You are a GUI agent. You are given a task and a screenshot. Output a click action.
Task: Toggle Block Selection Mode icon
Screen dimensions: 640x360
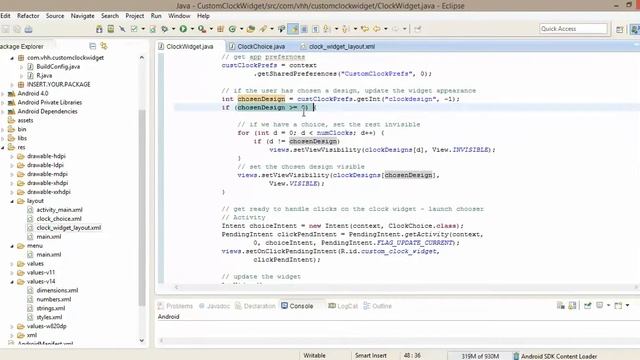(304, 29)
